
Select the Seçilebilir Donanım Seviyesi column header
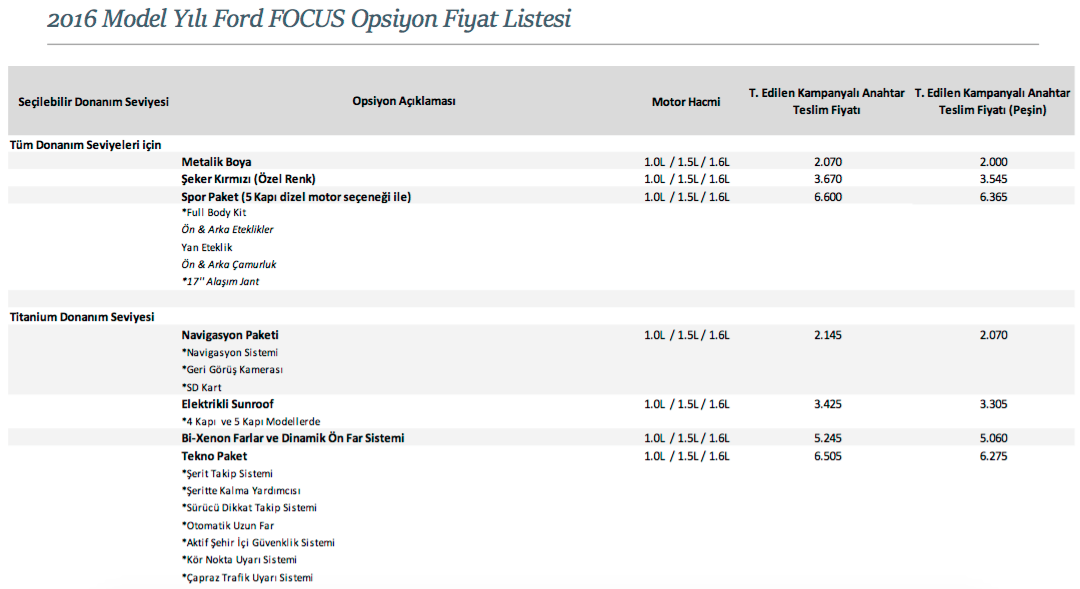pos(94,102)
